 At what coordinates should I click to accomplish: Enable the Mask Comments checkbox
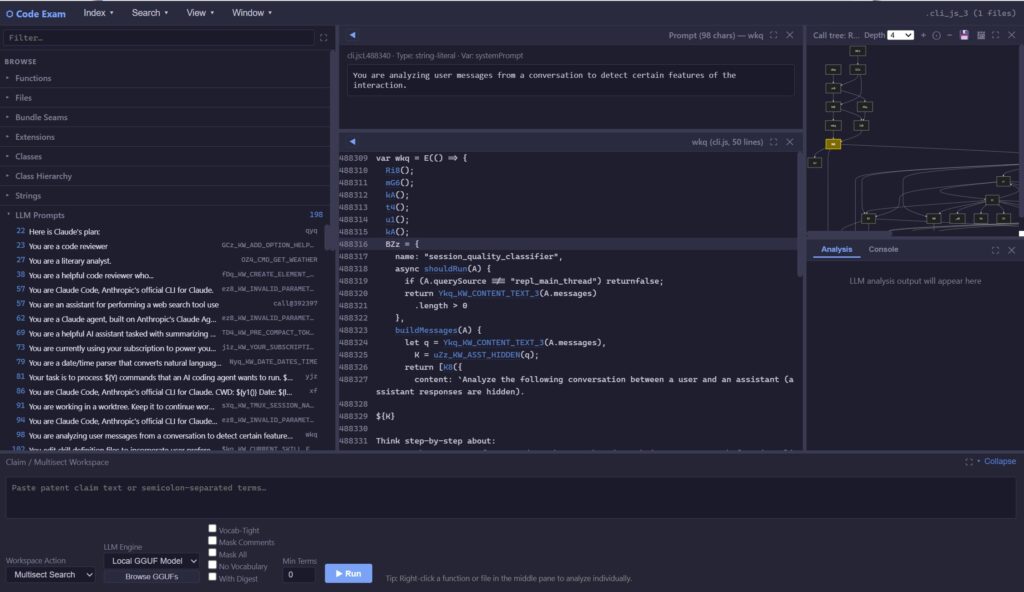click(212, 541)
